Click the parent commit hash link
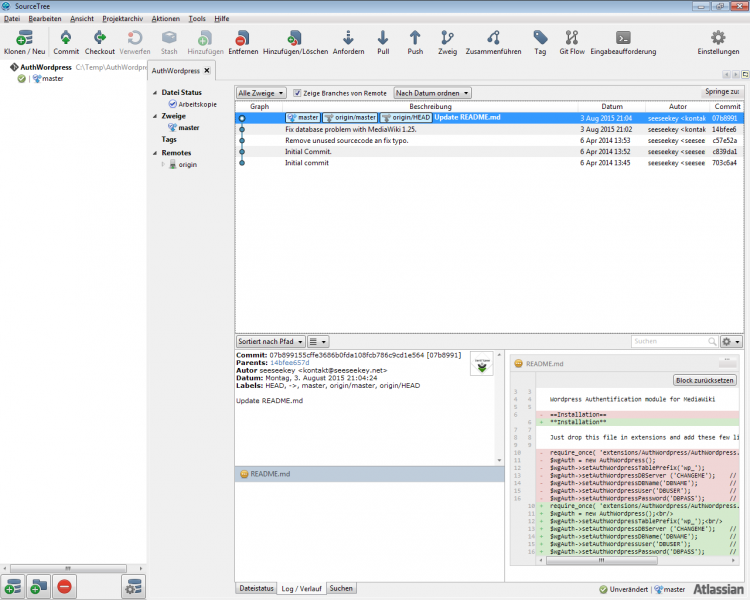750x600 pixels. [x=290, y=362]
